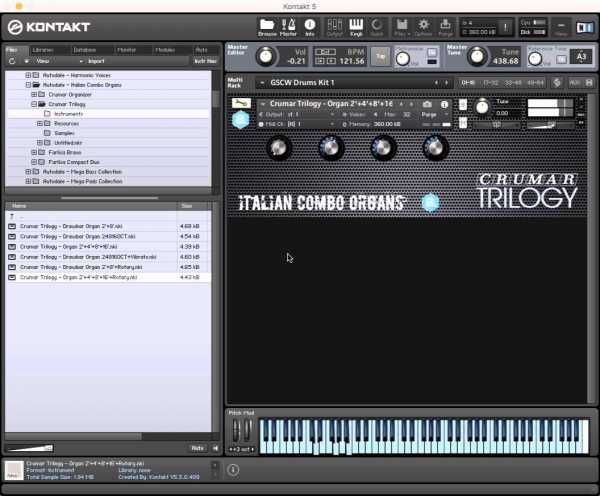Open the Quick-Load catalog icon
This screenshot has height=496, width=600.
coord(377,28)
